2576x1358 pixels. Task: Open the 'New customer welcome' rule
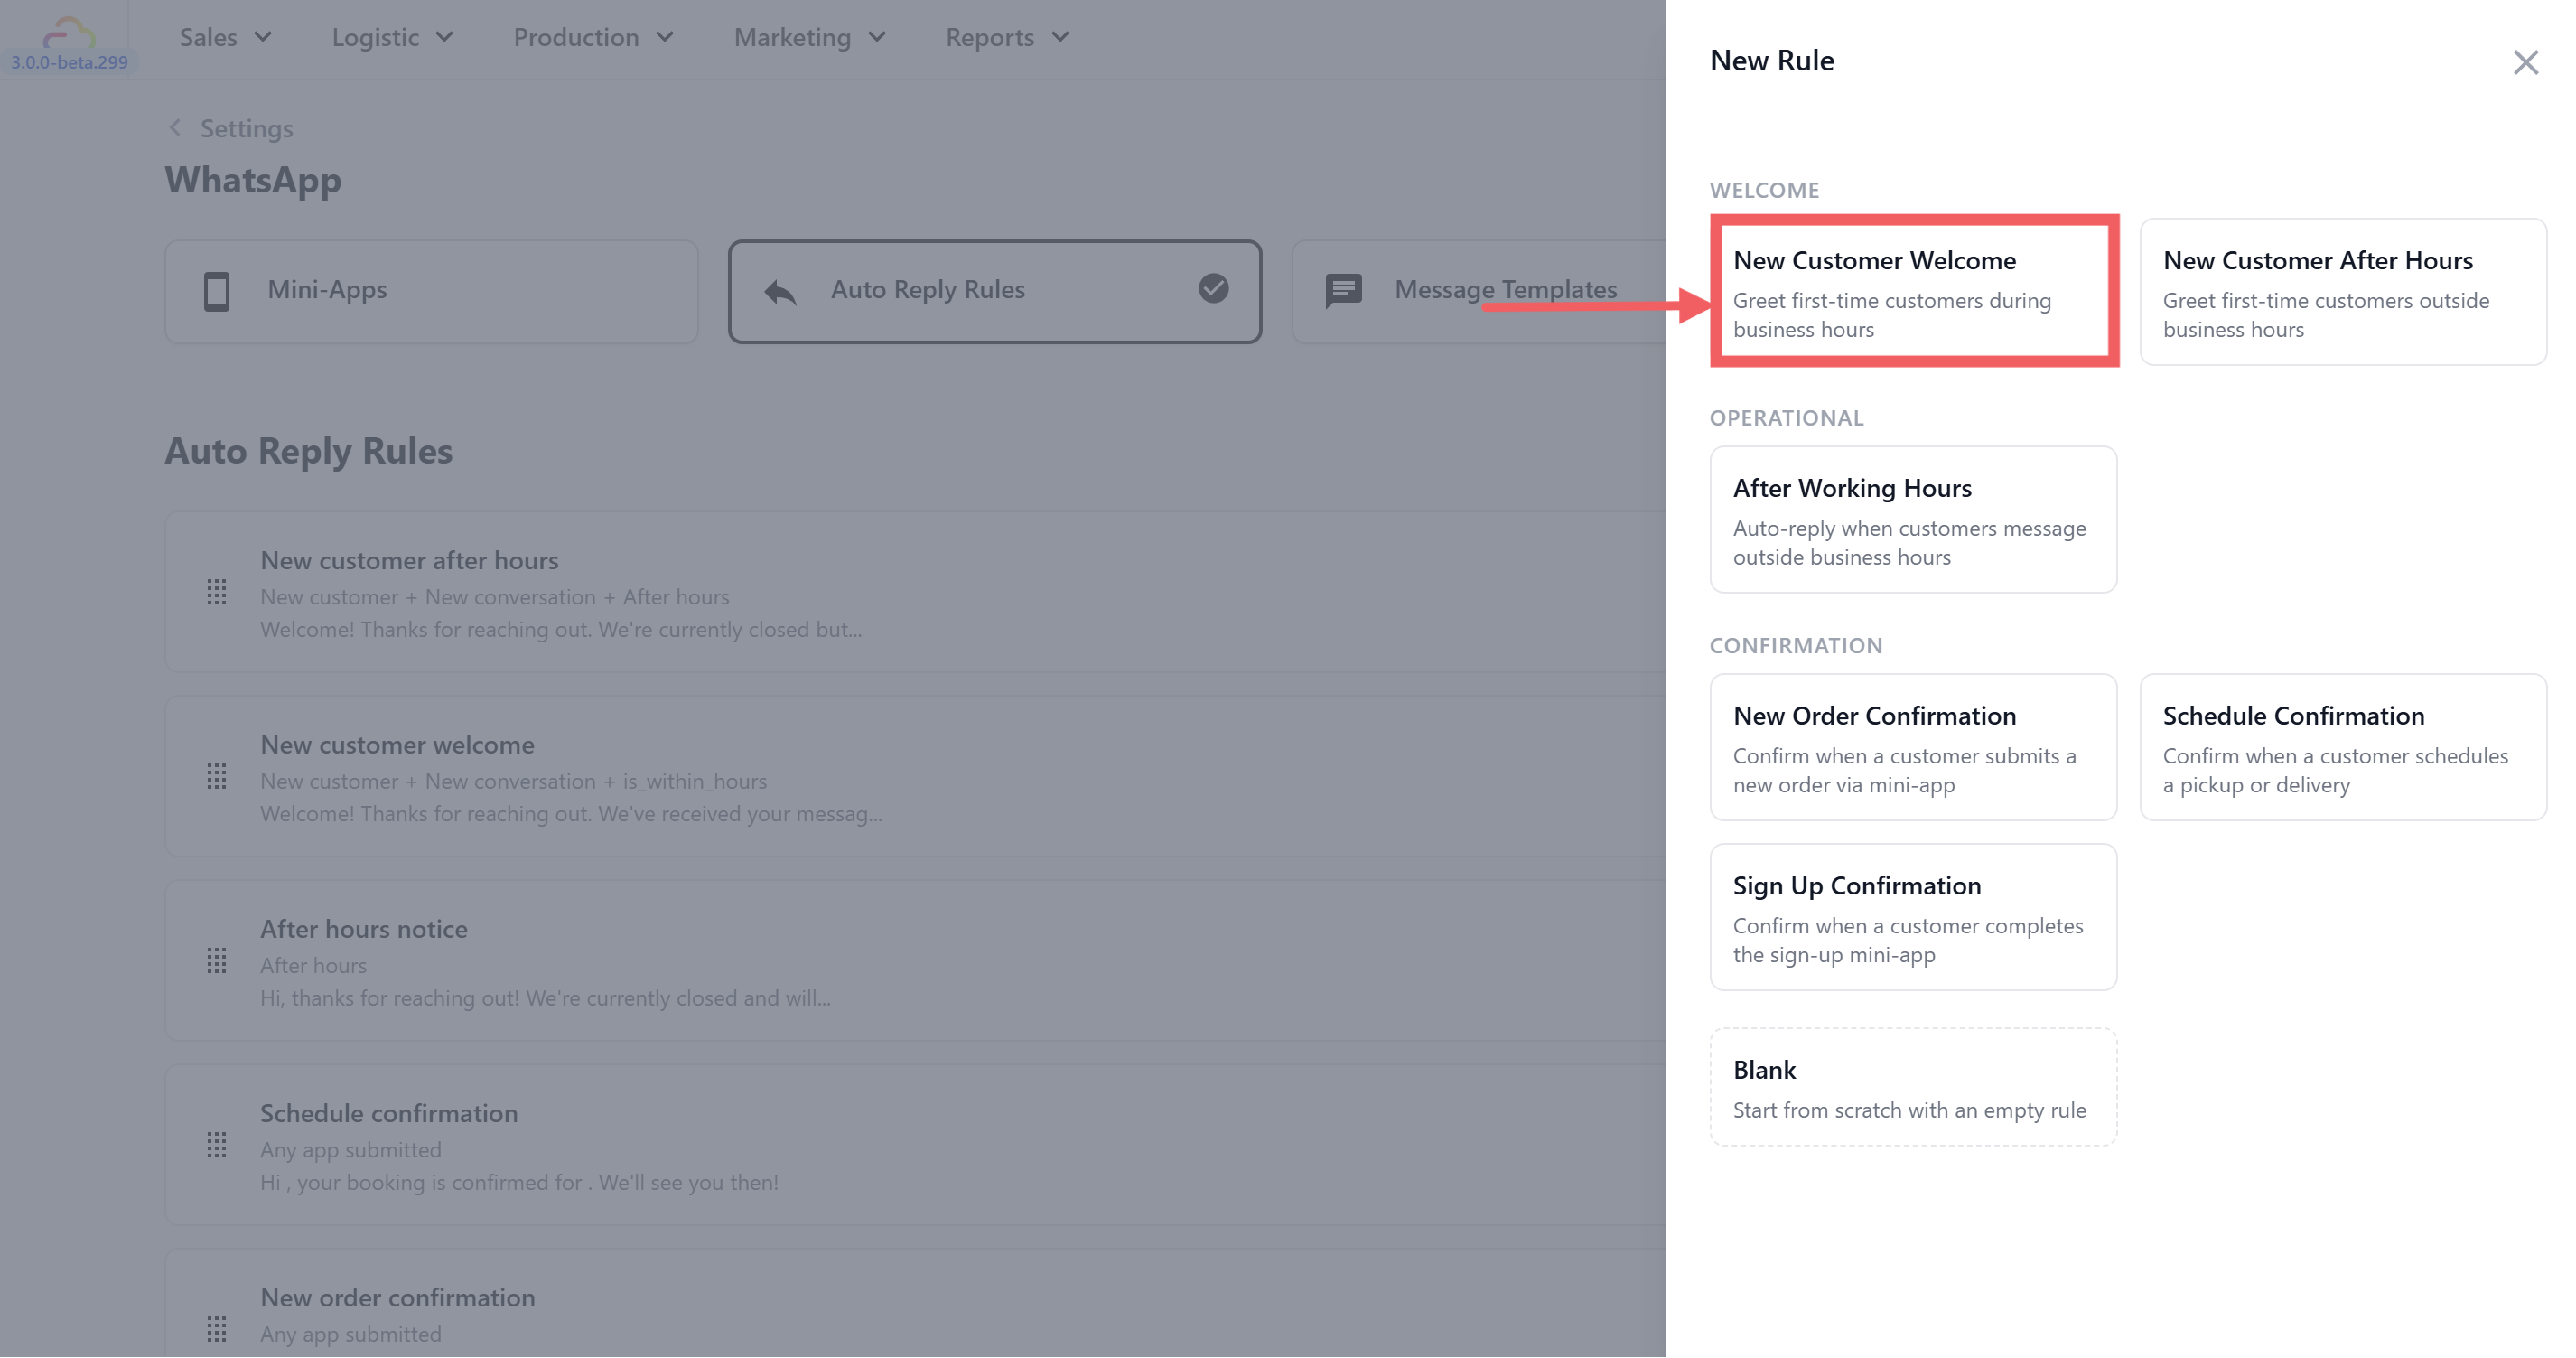(915, 776)
